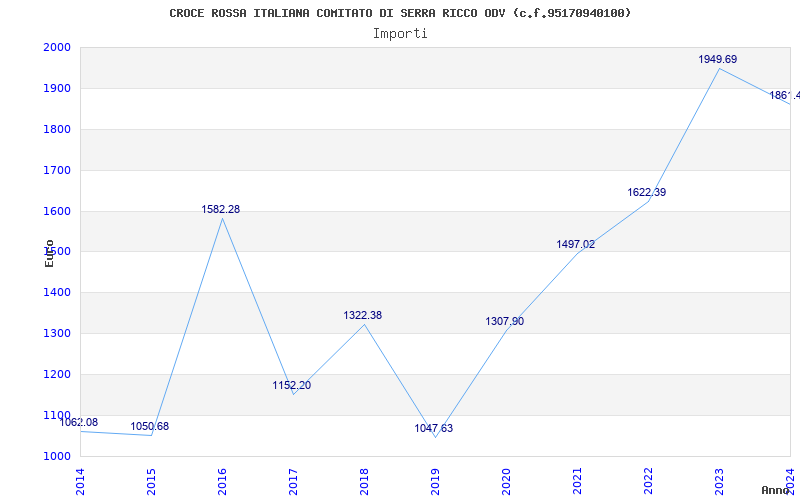
Task: Click the x-axis year label 2019
Action: 435,482
